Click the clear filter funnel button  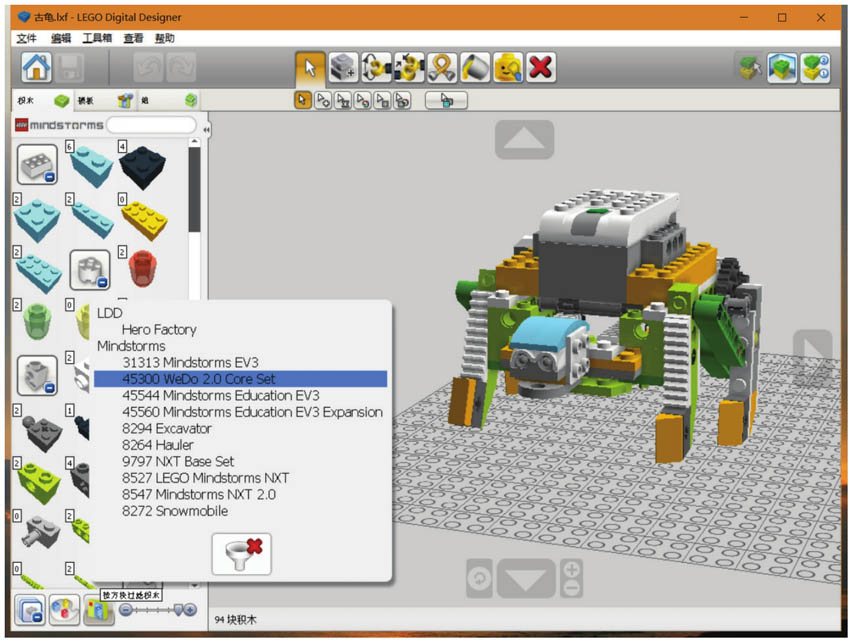[241, 554]
